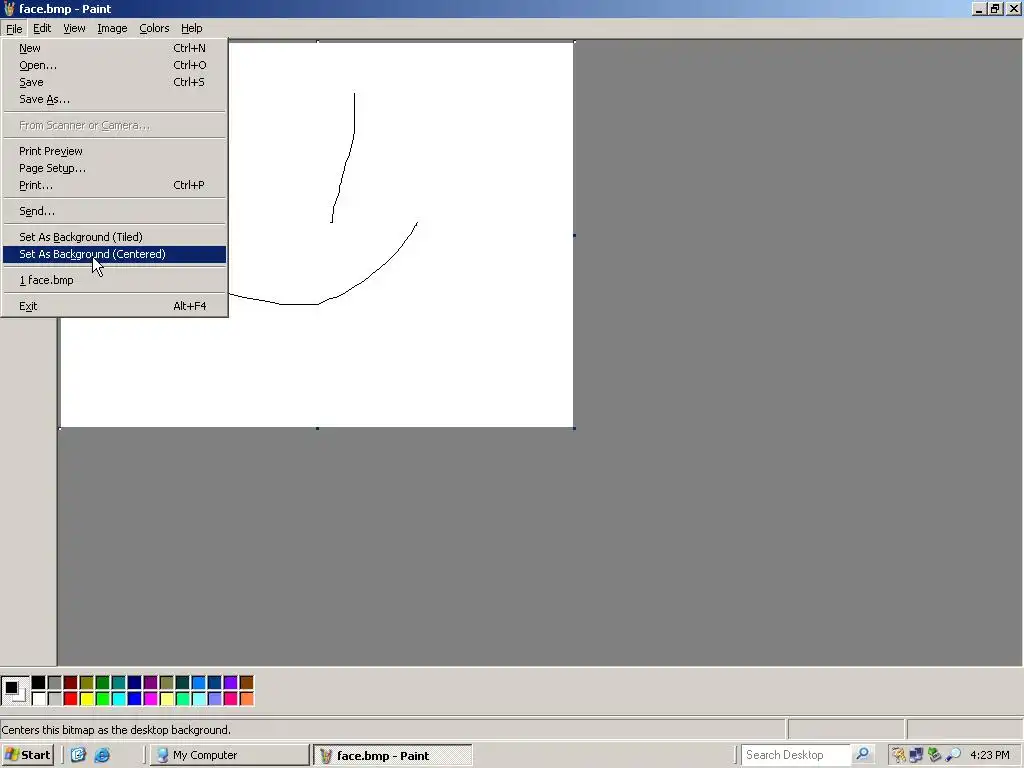The width and height of the screenshot is (1024, 768).
Task: Select Print Preview menu entry
Action: point(114,151)
